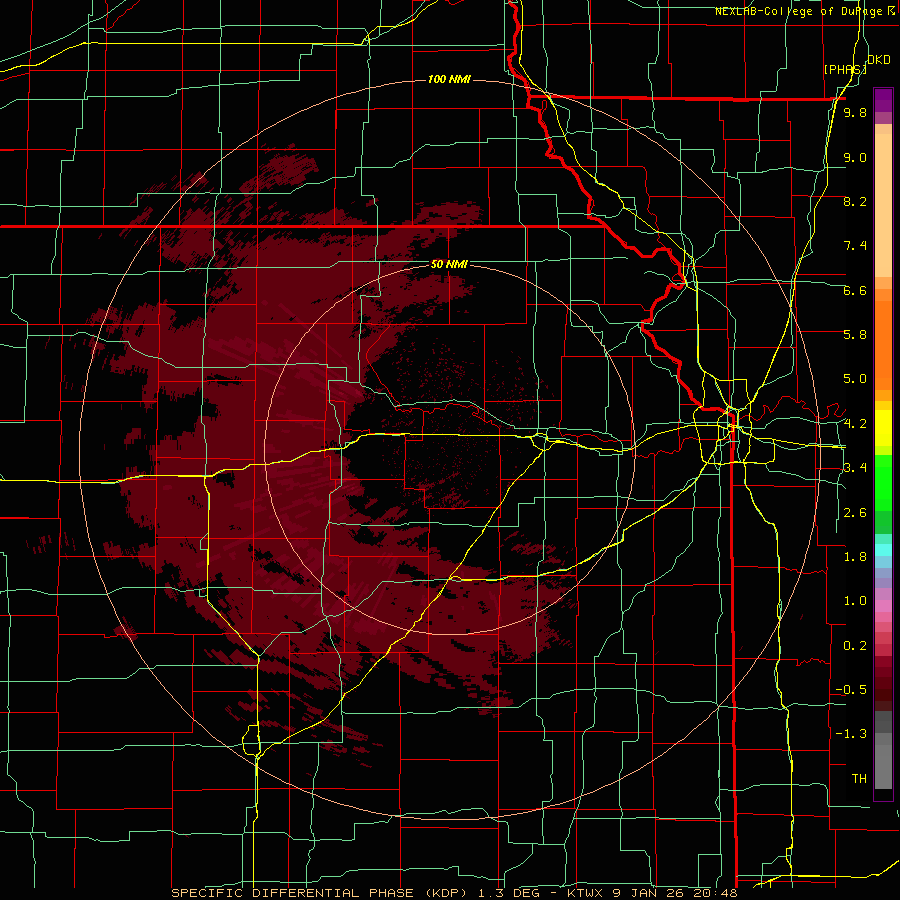Click the cyan segment of the color scale
This screenshot has height=900, width=900.
coord(883,550)
